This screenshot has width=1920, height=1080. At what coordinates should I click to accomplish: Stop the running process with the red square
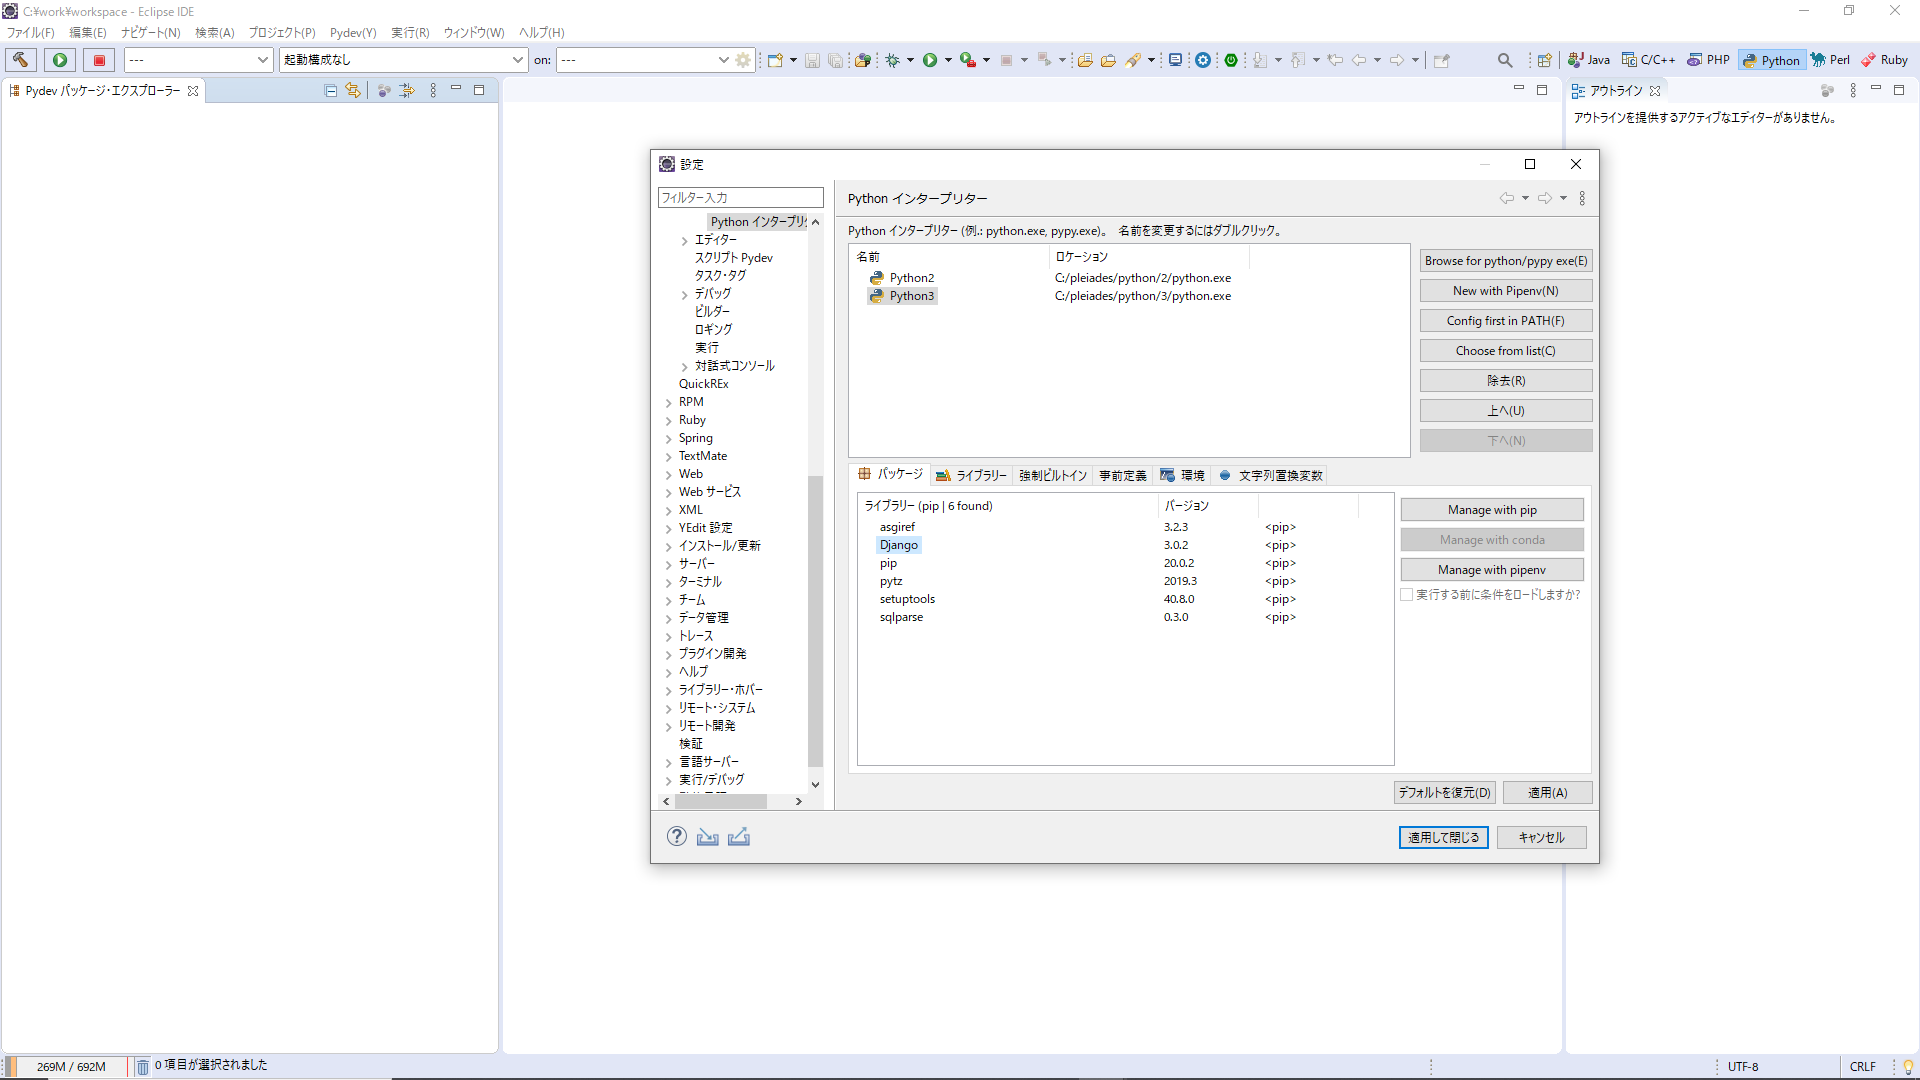tap(99, 60)
